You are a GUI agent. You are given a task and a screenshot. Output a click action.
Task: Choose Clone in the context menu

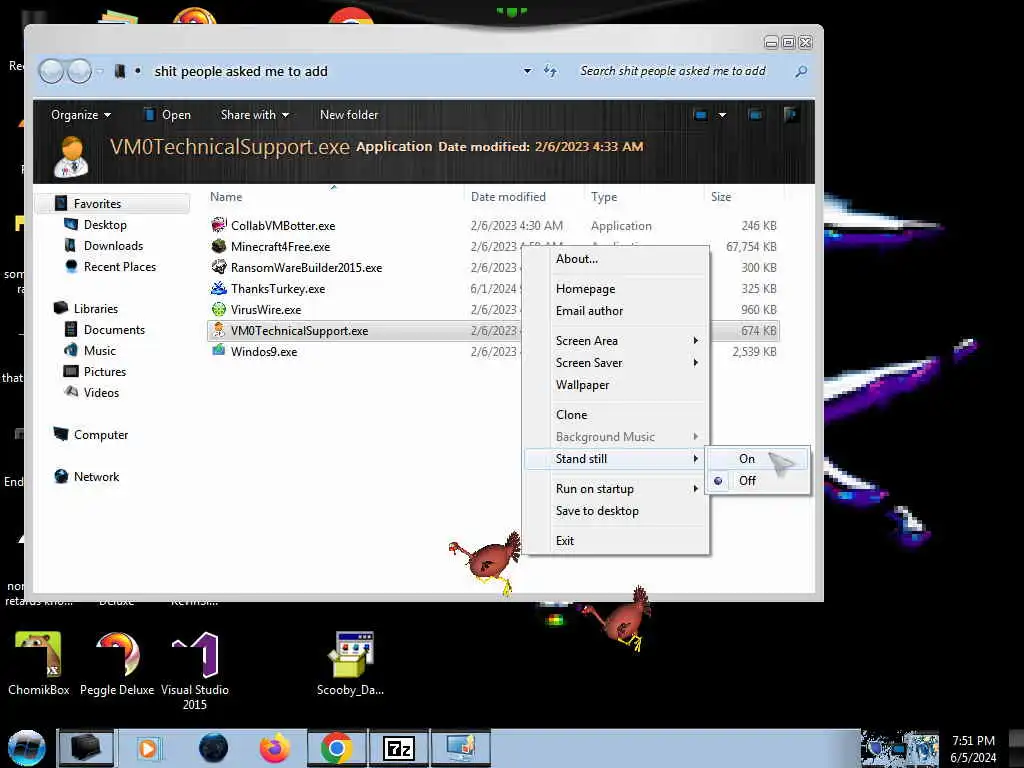(616, 415)
